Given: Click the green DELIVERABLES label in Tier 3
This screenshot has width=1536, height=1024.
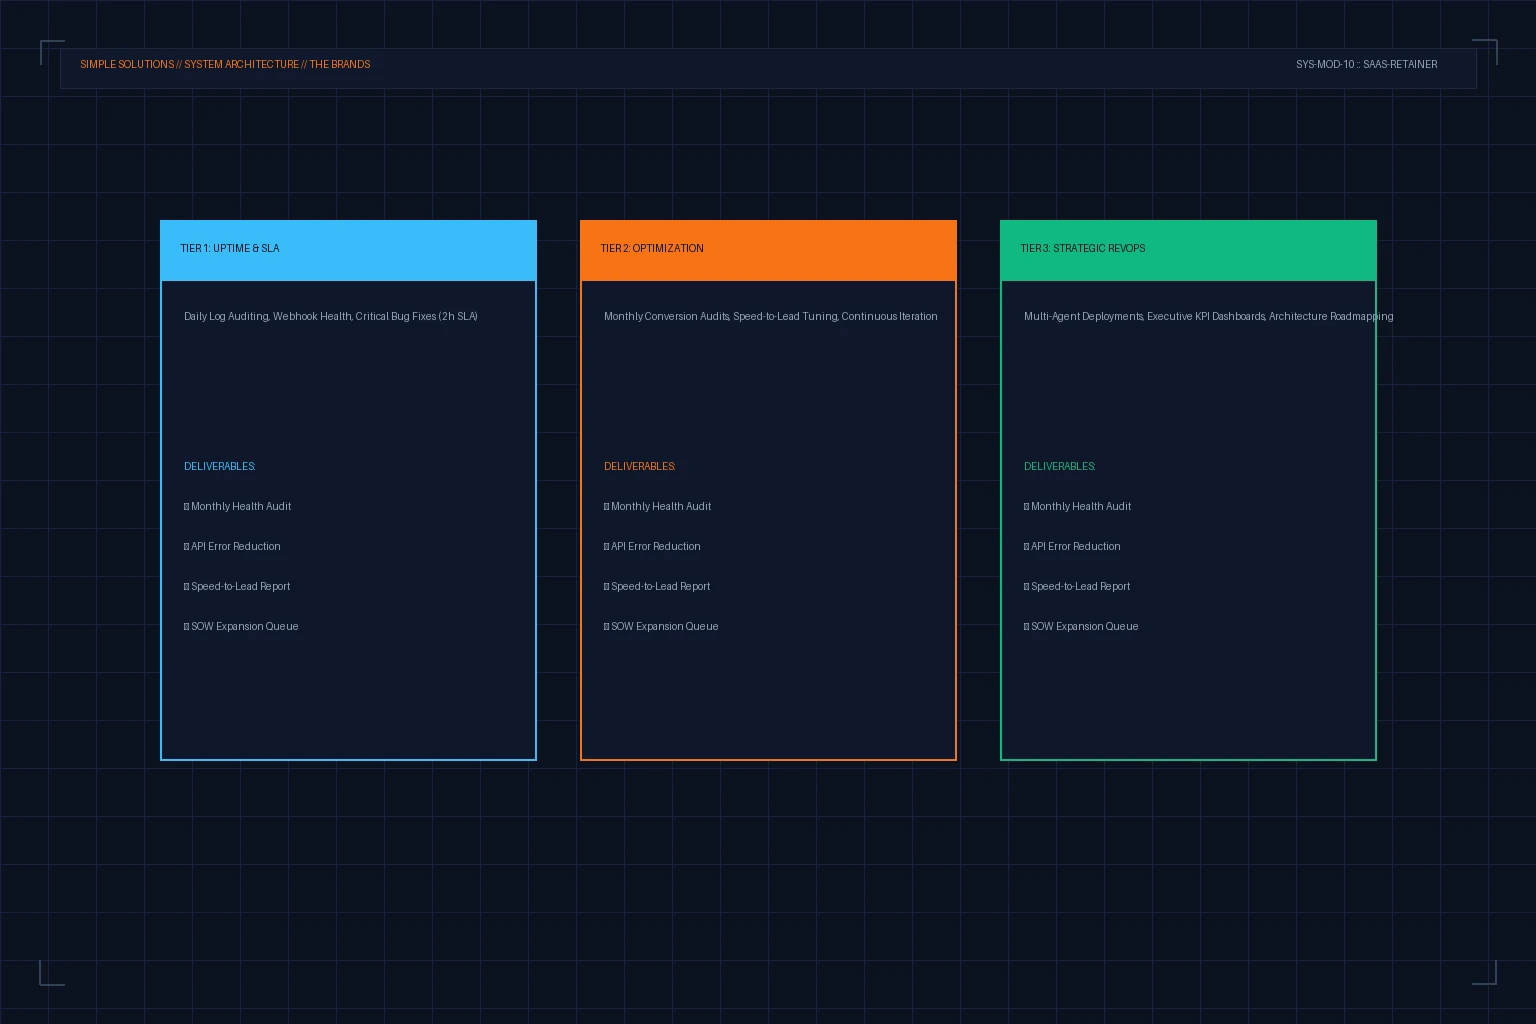Looking at the screenshot, I should coord(1060,466).
